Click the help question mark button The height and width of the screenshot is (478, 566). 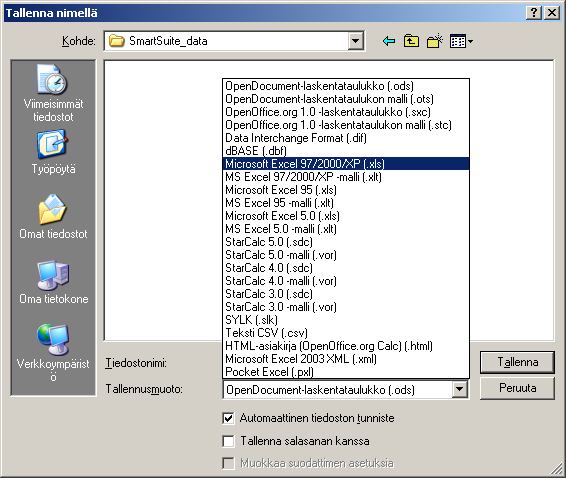click(534, 13)
